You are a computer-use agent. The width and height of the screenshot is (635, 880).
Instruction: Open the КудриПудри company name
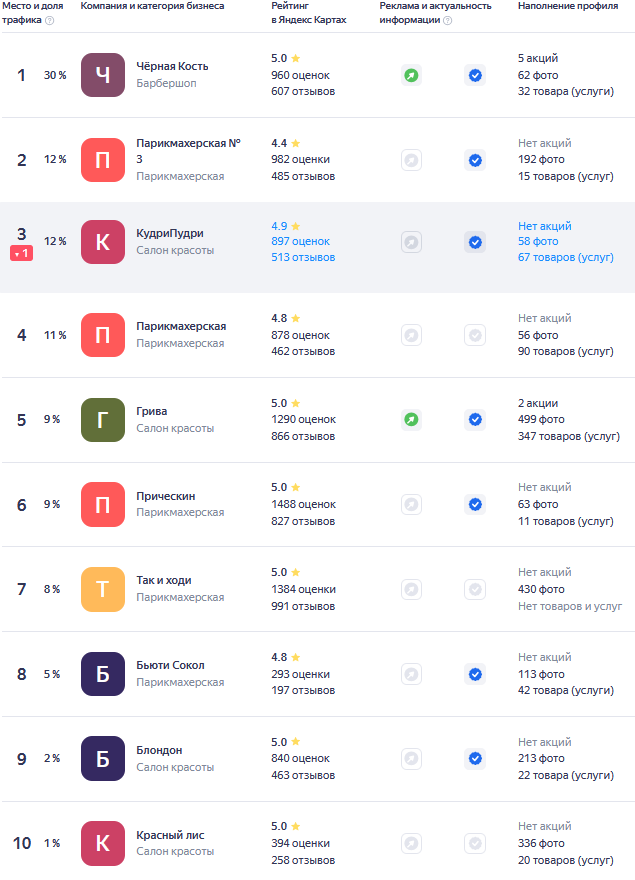coord(170,234)
